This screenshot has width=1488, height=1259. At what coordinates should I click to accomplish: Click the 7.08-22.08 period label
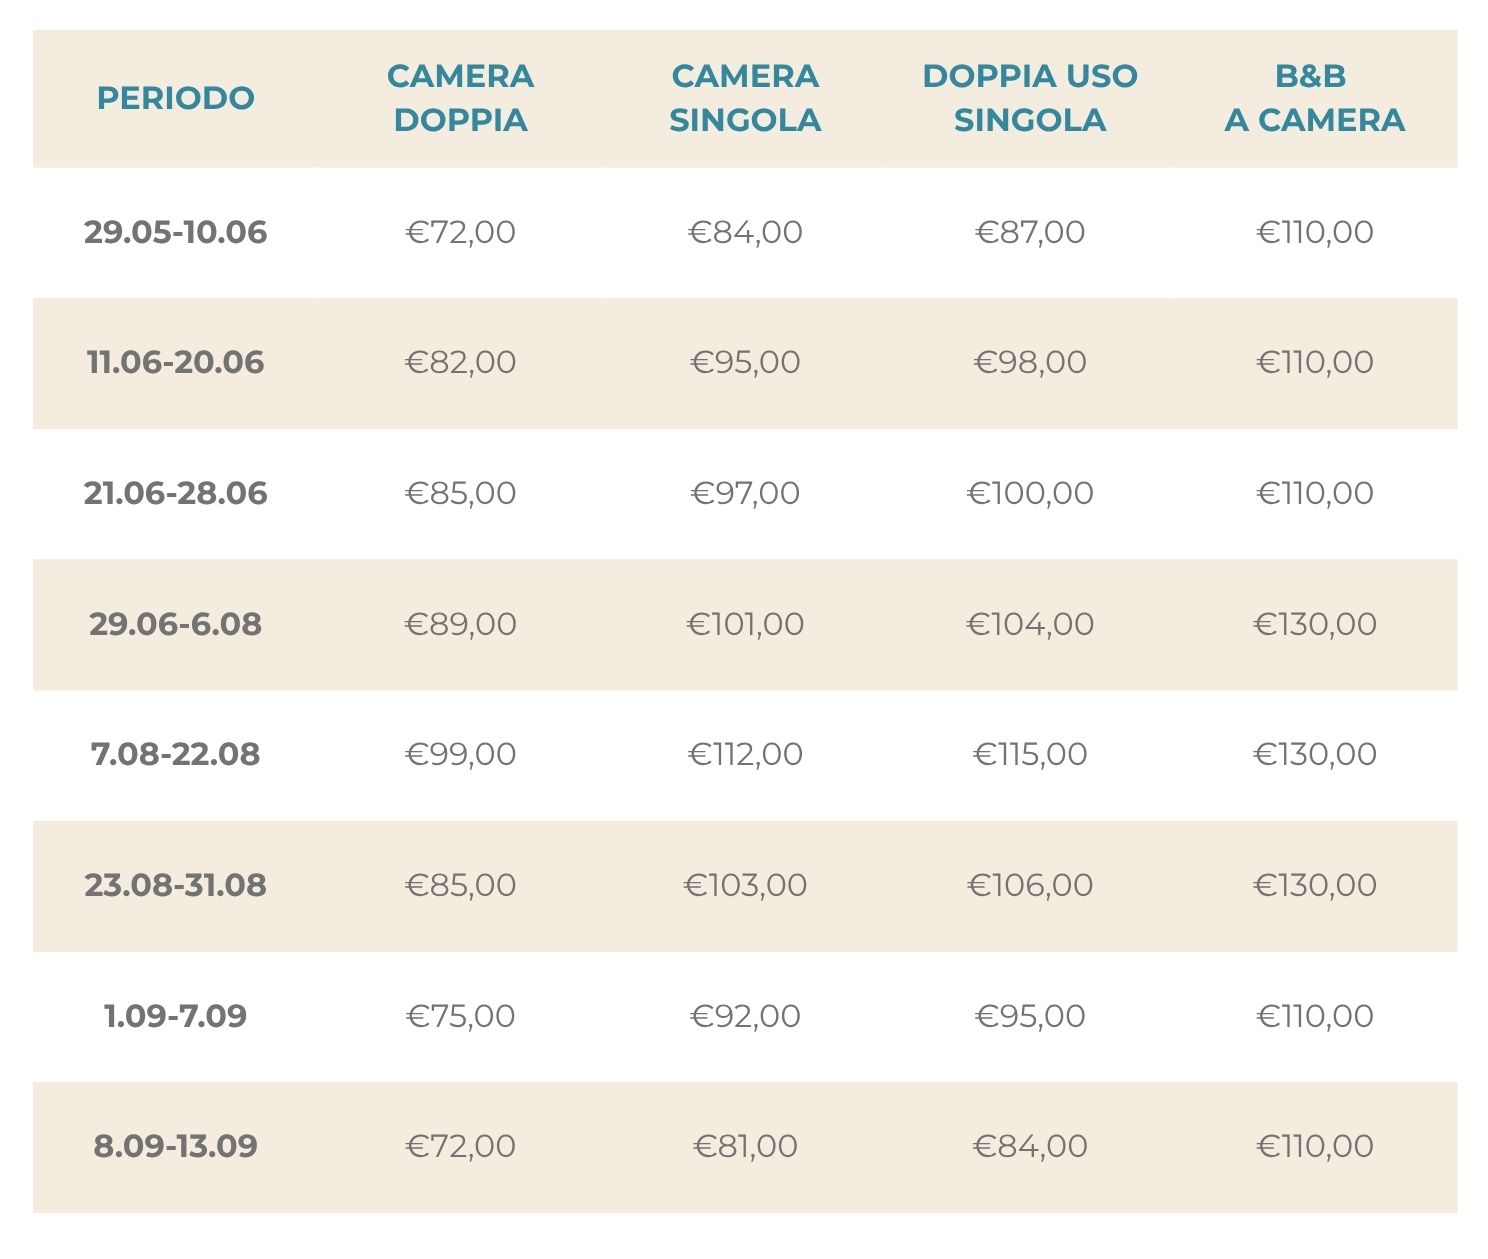pos(176,754)
